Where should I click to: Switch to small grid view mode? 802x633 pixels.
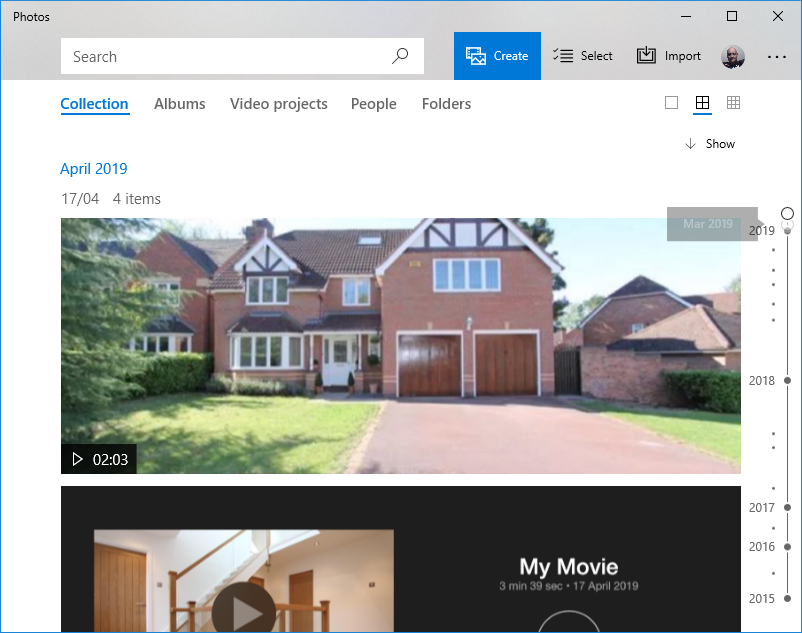pos(733,103)
